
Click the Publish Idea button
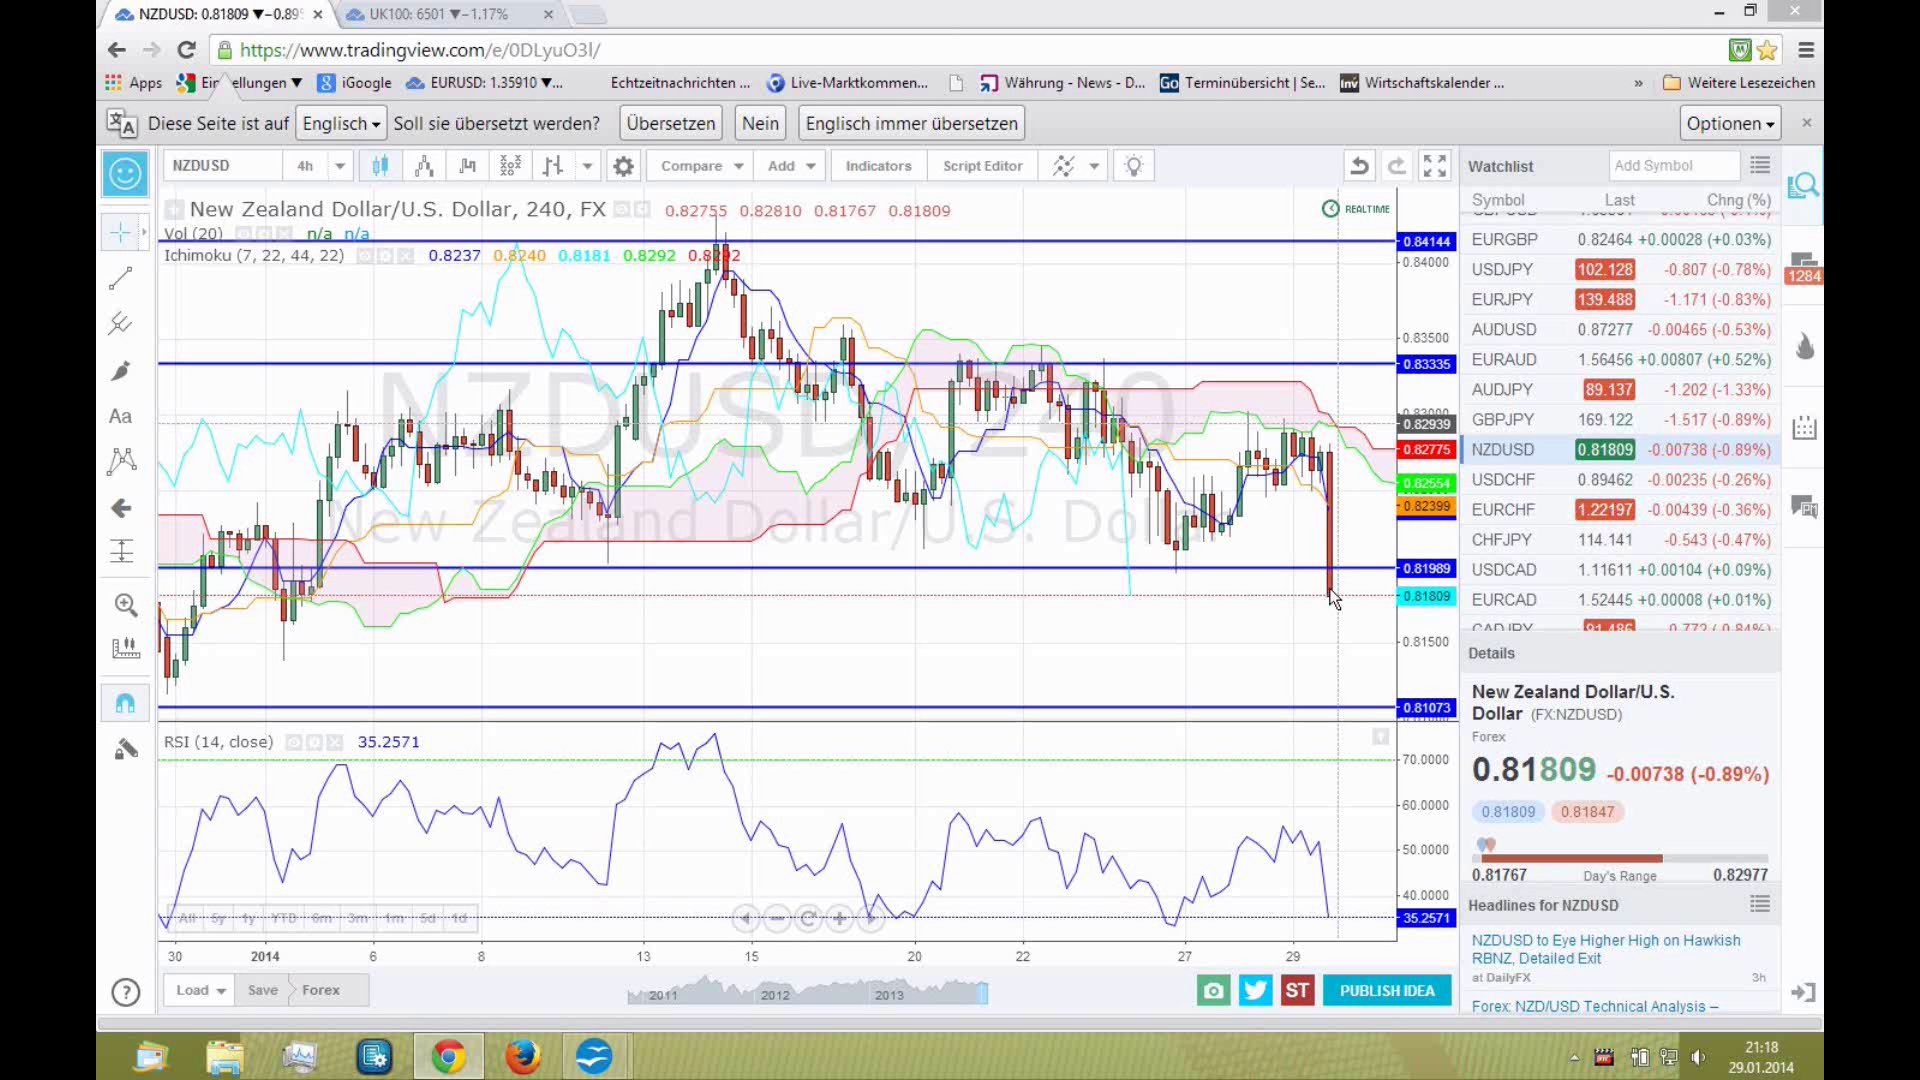click(x=1386, y=990)
